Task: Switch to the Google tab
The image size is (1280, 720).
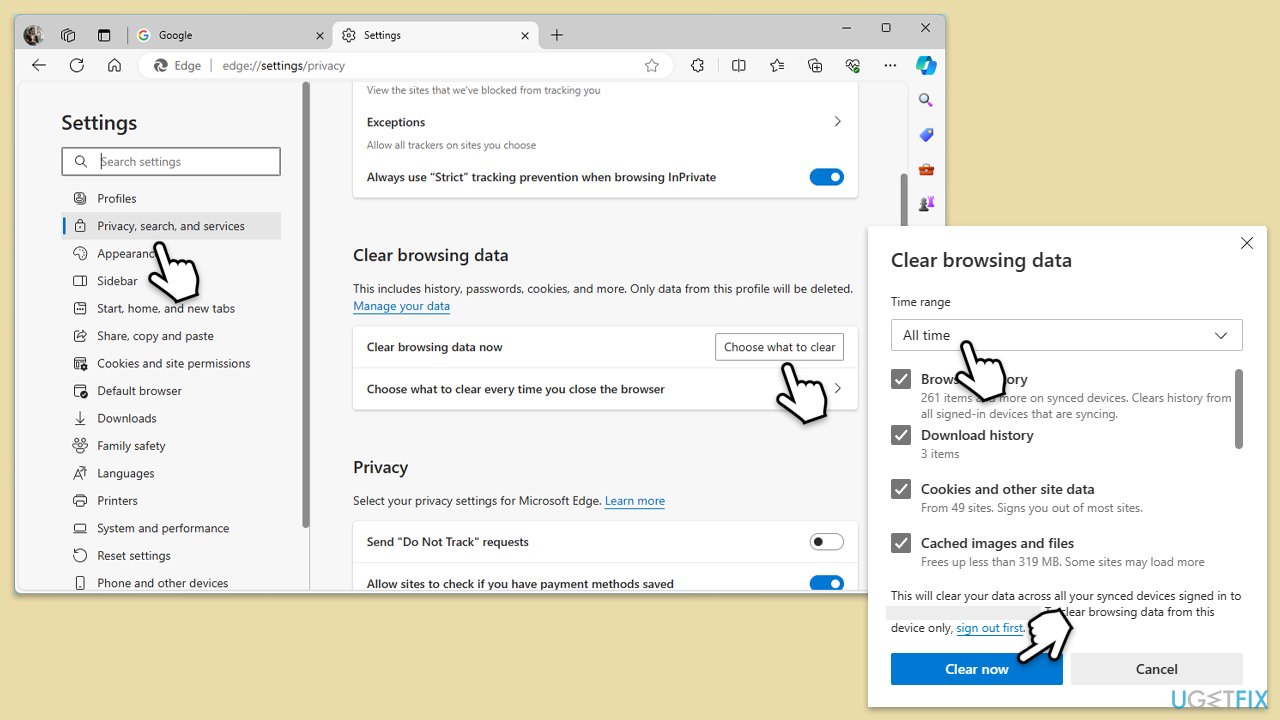Action: click(x=231, y=35)
